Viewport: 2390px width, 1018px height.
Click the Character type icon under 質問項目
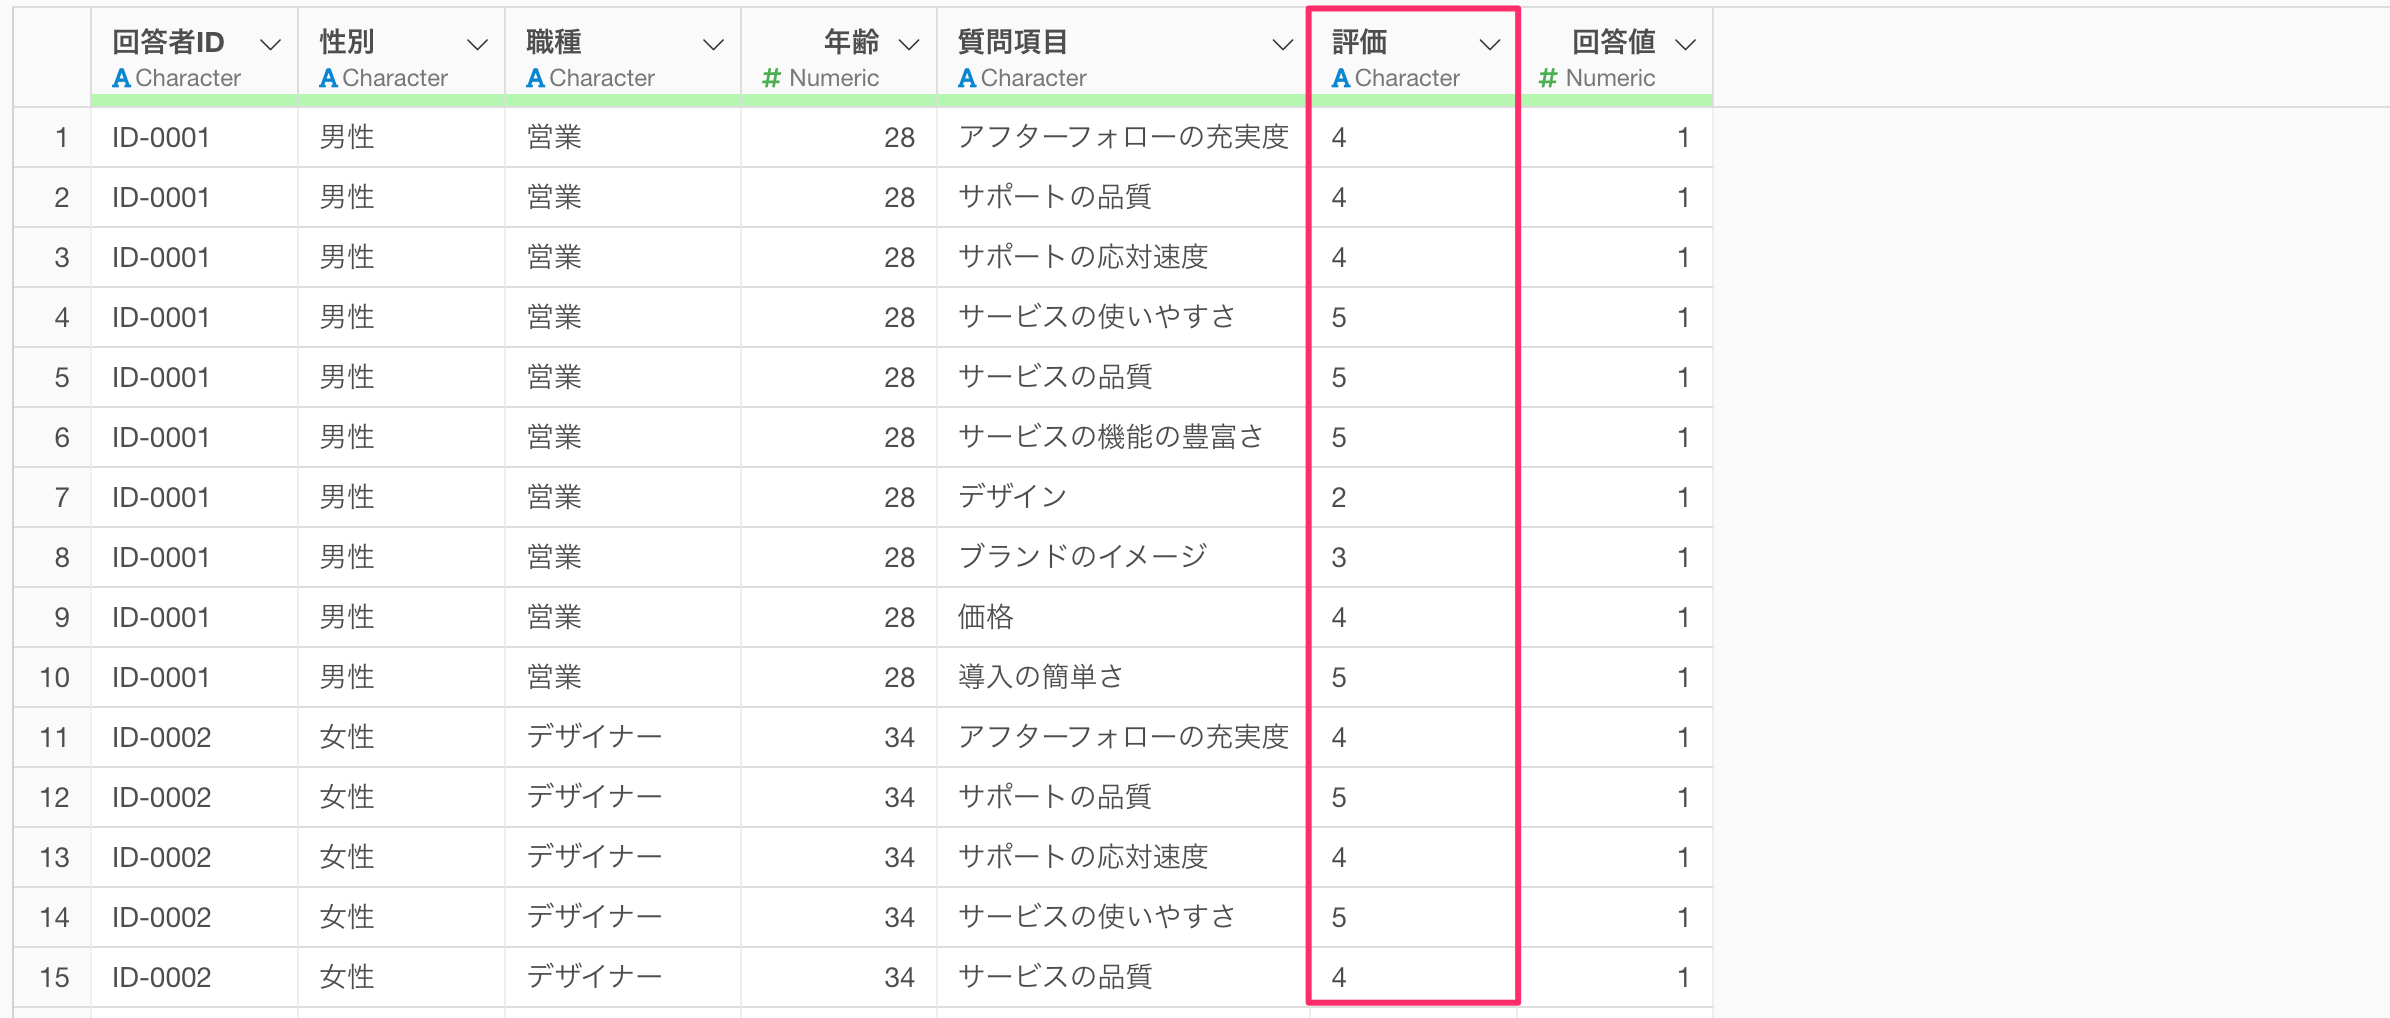coord(967,78)
